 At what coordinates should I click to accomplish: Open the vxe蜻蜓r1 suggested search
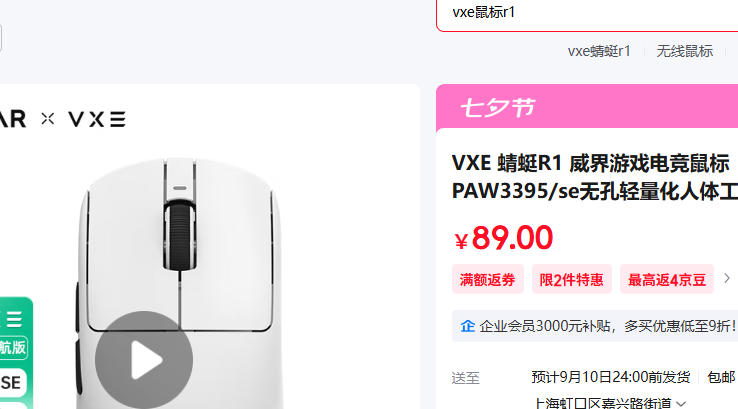point(599,51)
